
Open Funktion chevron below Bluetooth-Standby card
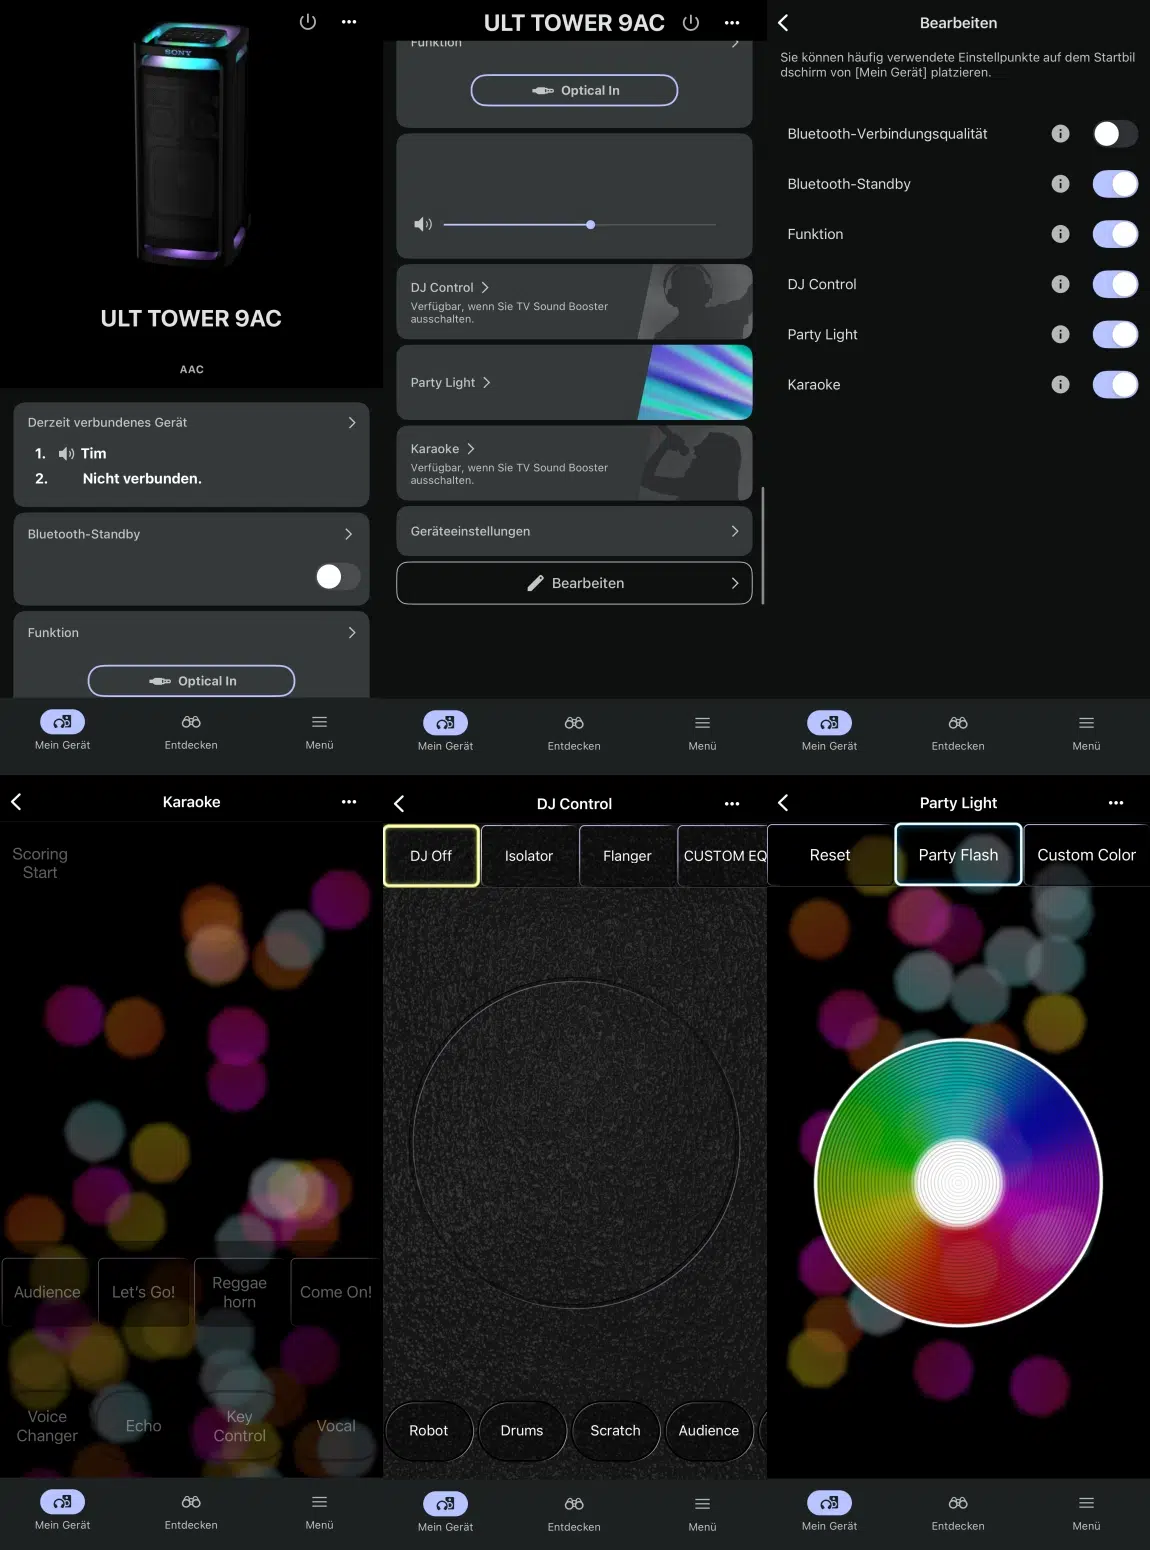point(351,633)
